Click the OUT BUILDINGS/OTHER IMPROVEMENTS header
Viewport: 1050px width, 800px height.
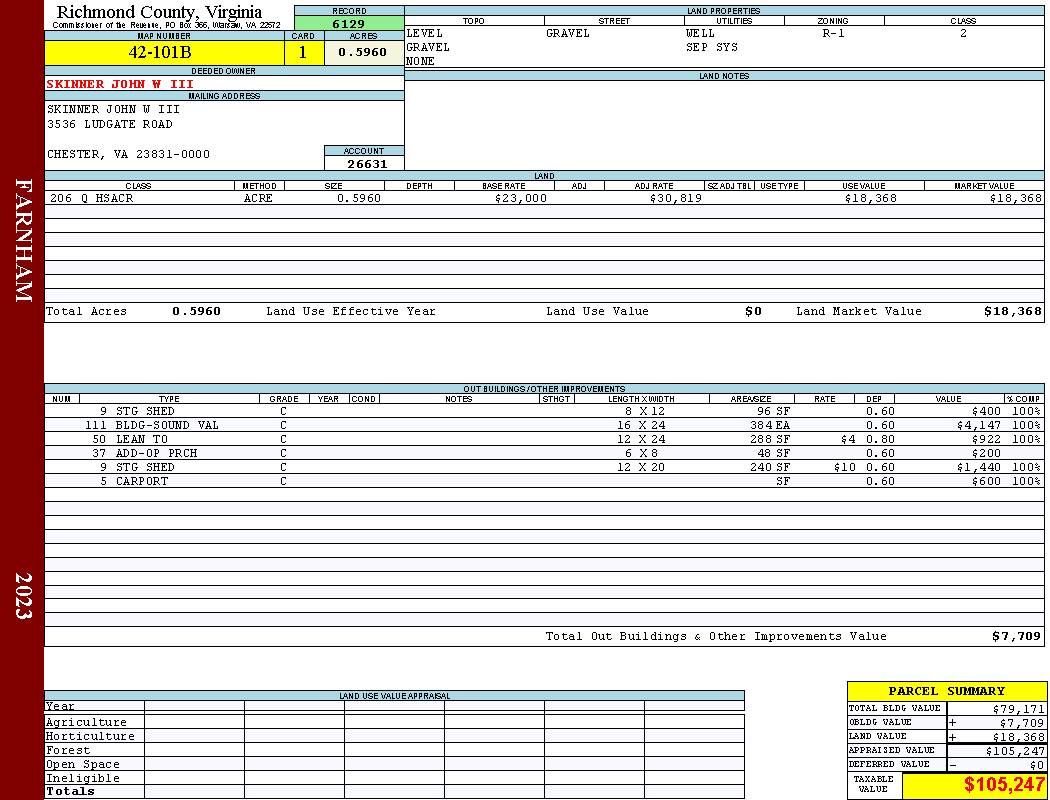(x=544, y=389)
